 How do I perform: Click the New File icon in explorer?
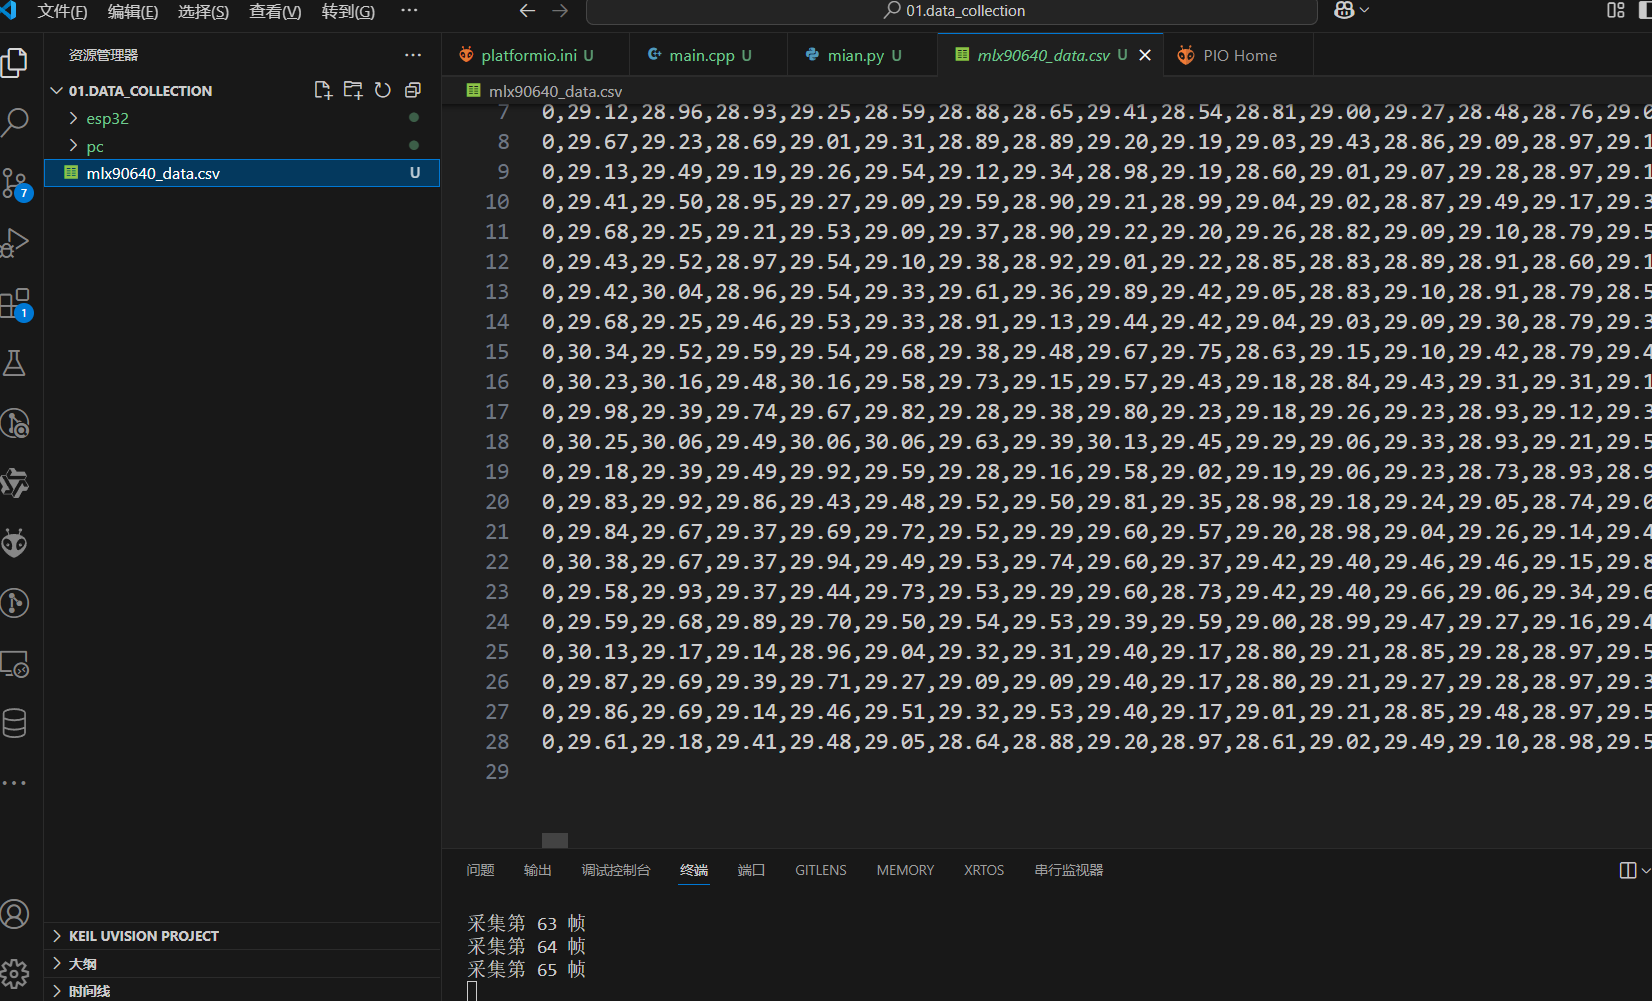[323, 90]
